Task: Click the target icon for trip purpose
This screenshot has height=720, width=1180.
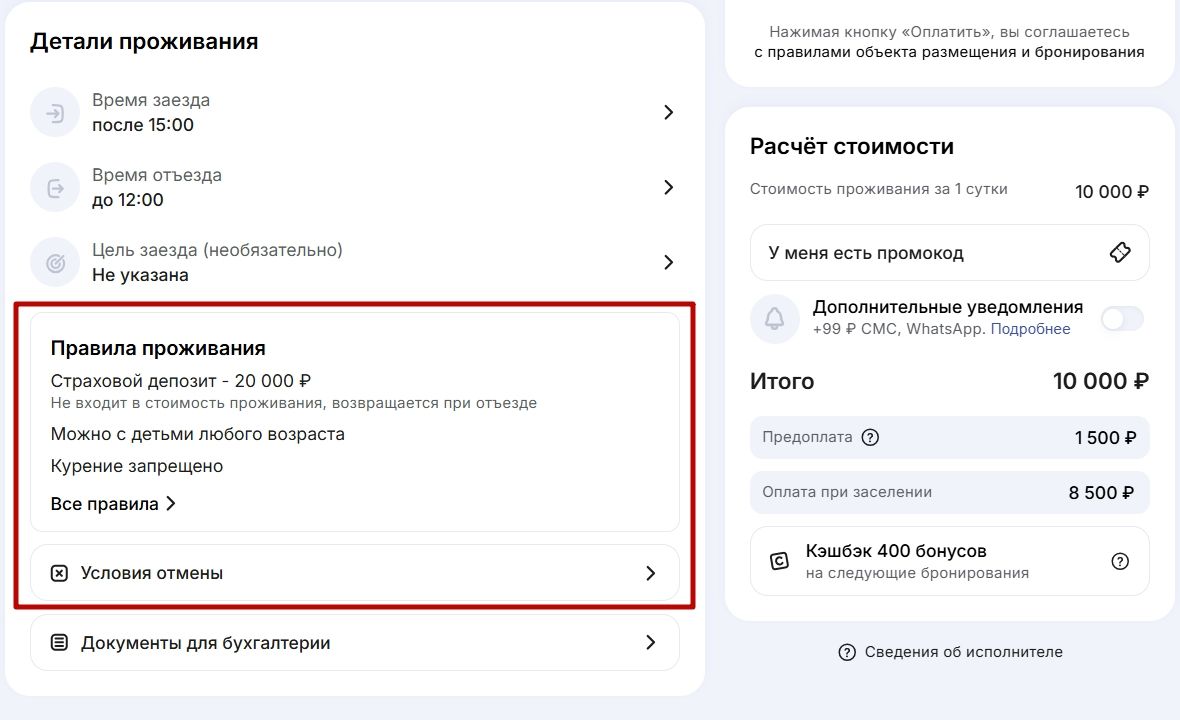Action: point(55,263)
